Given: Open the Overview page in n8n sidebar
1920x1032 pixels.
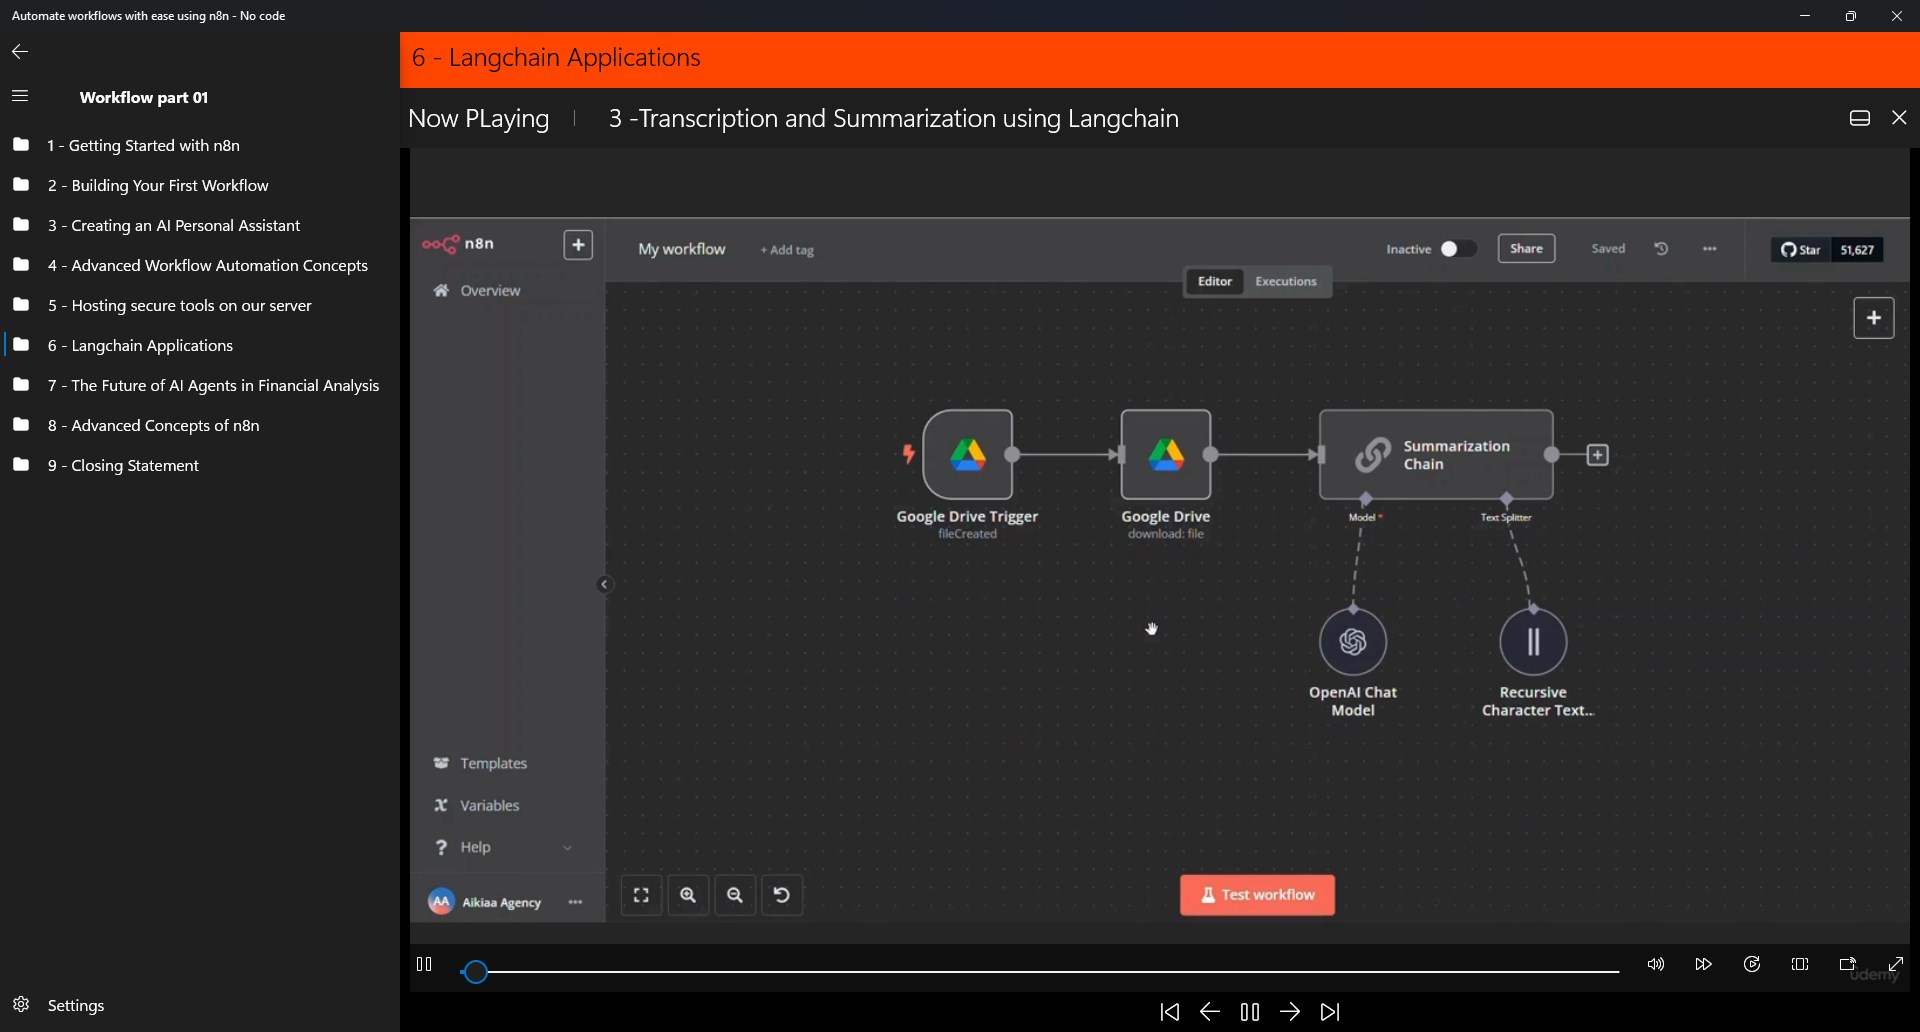Looking at the screenshot, I should click(490, 290).
